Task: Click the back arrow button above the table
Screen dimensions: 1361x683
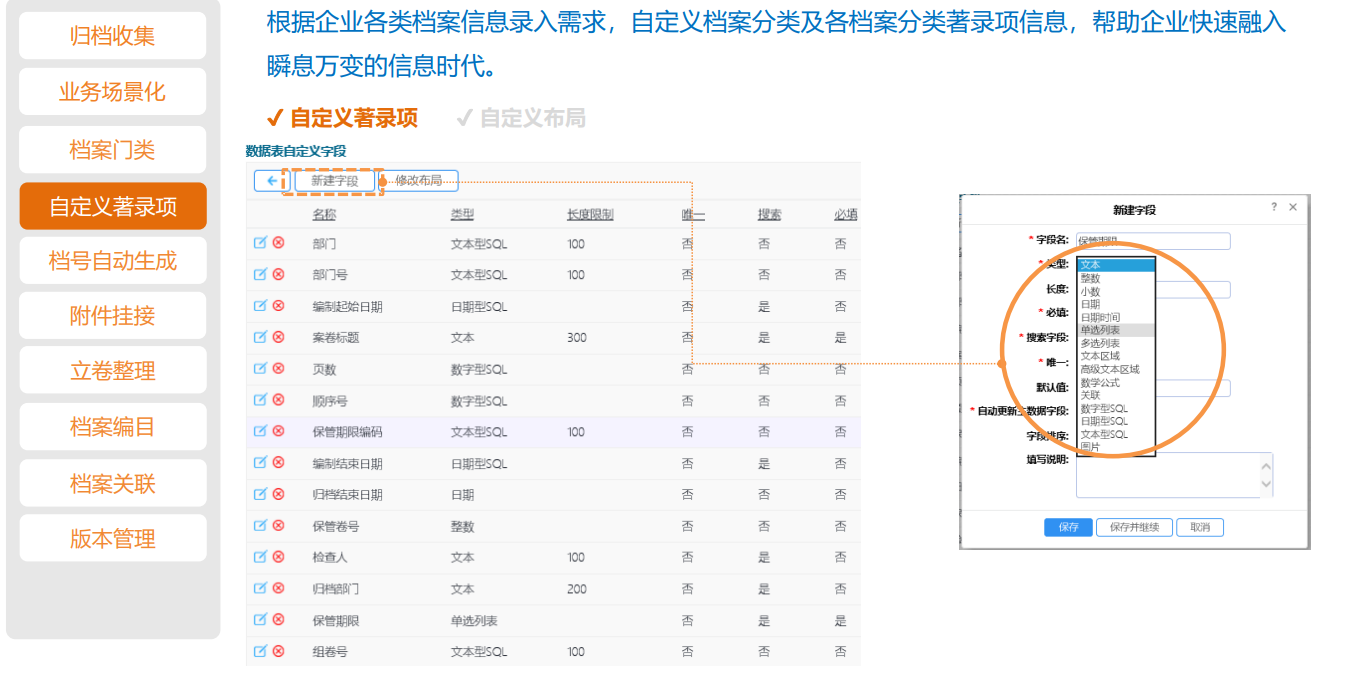Action: coord(268,181)
